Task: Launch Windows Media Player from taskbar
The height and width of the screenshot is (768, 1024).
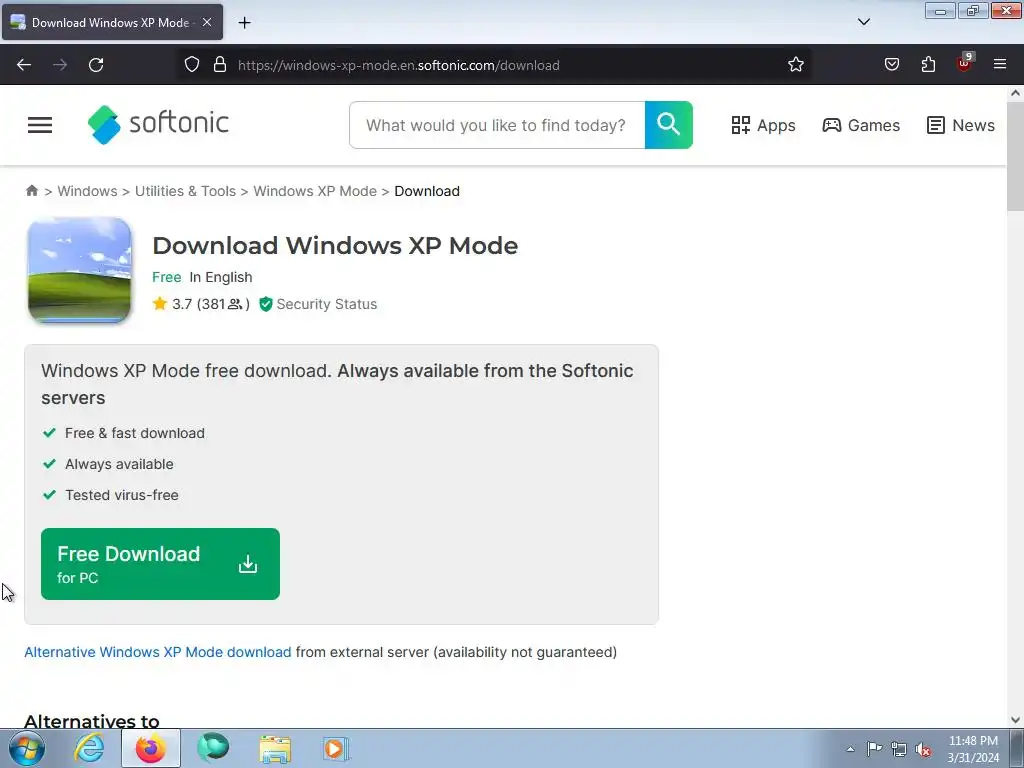Action: pyautogui.click(x=336, y=749)
